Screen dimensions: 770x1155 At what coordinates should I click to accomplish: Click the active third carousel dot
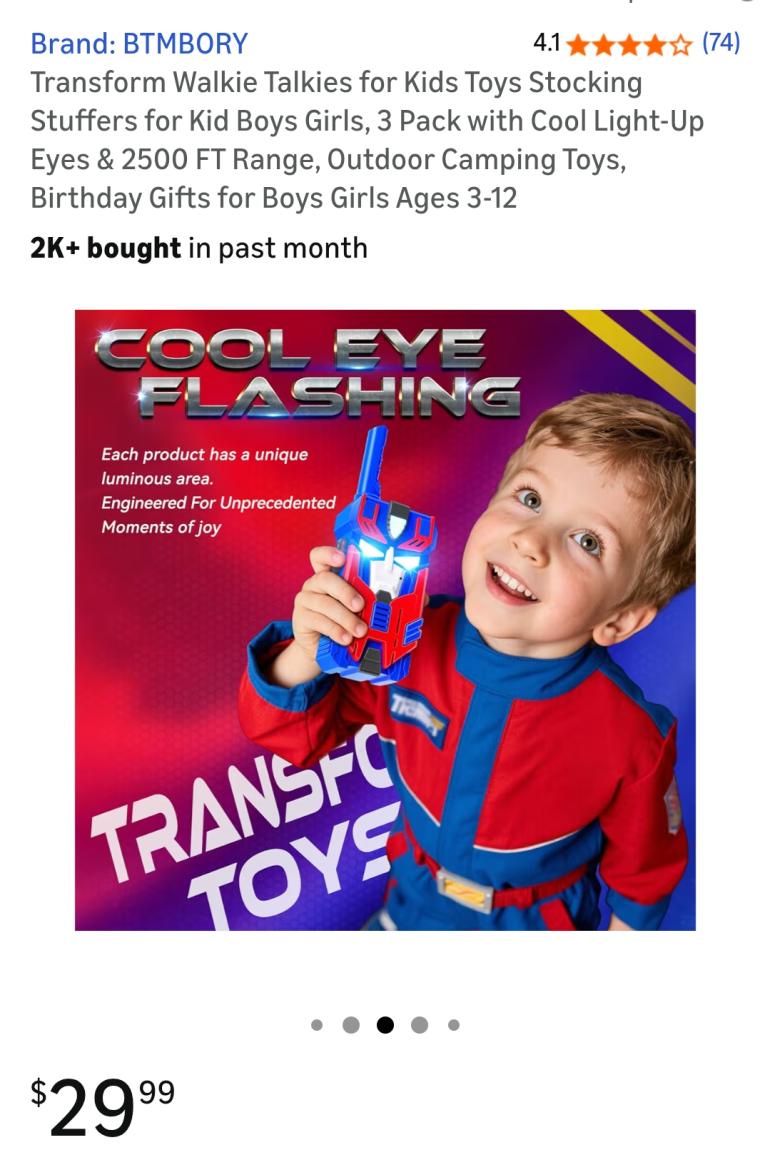pos(385,1025)
